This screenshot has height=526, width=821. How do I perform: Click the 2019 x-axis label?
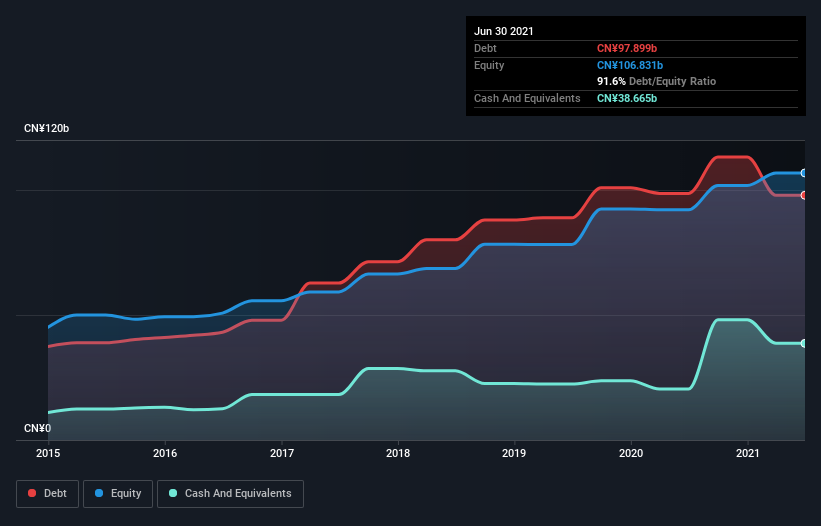click(514, 453)
